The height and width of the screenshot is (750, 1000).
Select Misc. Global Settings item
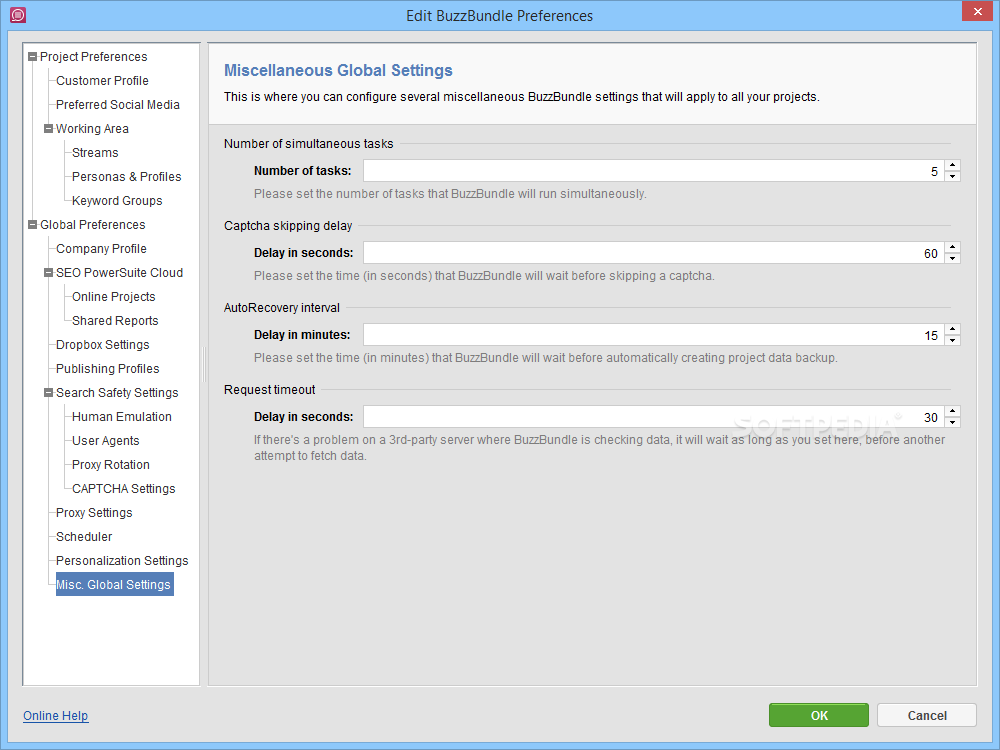[x=115, y=585]
